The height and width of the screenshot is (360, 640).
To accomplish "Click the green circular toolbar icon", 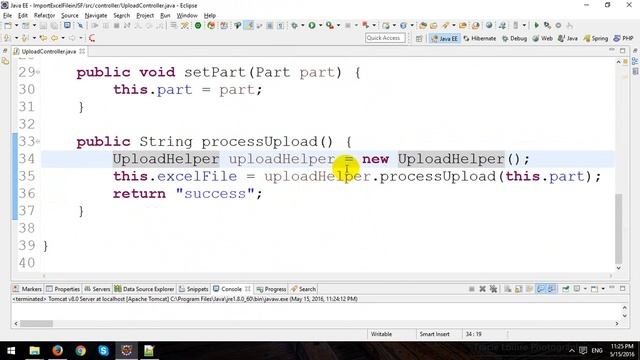I will click(x=198, y=25).
